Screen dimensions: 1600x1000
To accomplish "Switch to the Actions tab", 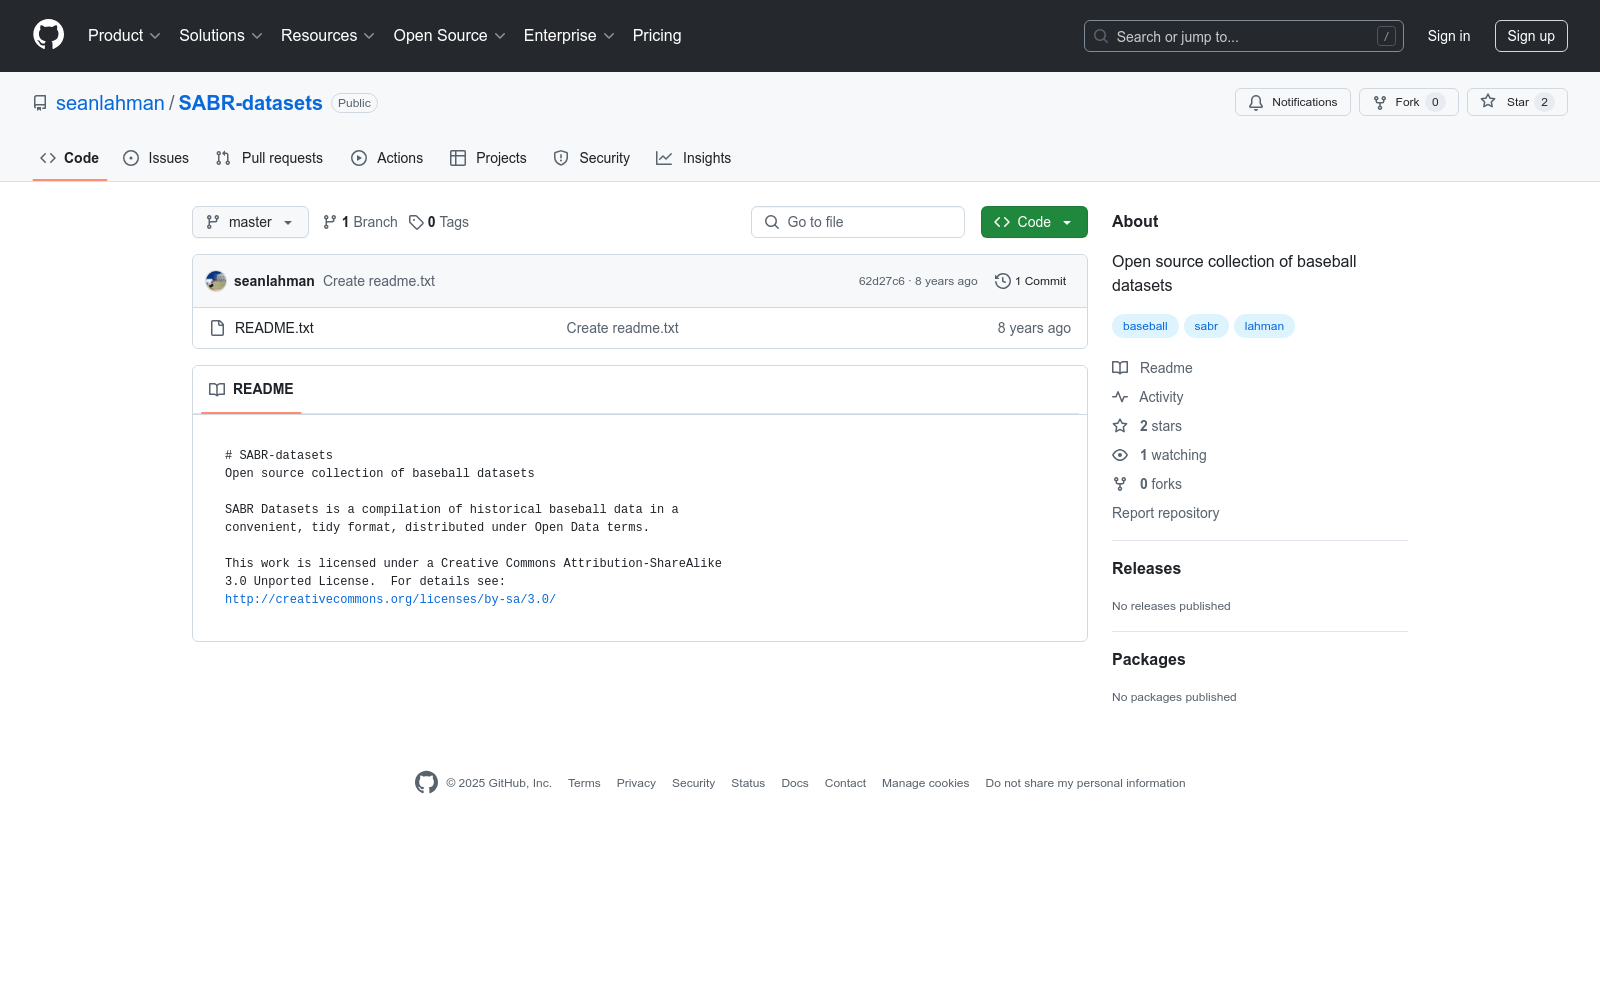I will pos(387,158).
